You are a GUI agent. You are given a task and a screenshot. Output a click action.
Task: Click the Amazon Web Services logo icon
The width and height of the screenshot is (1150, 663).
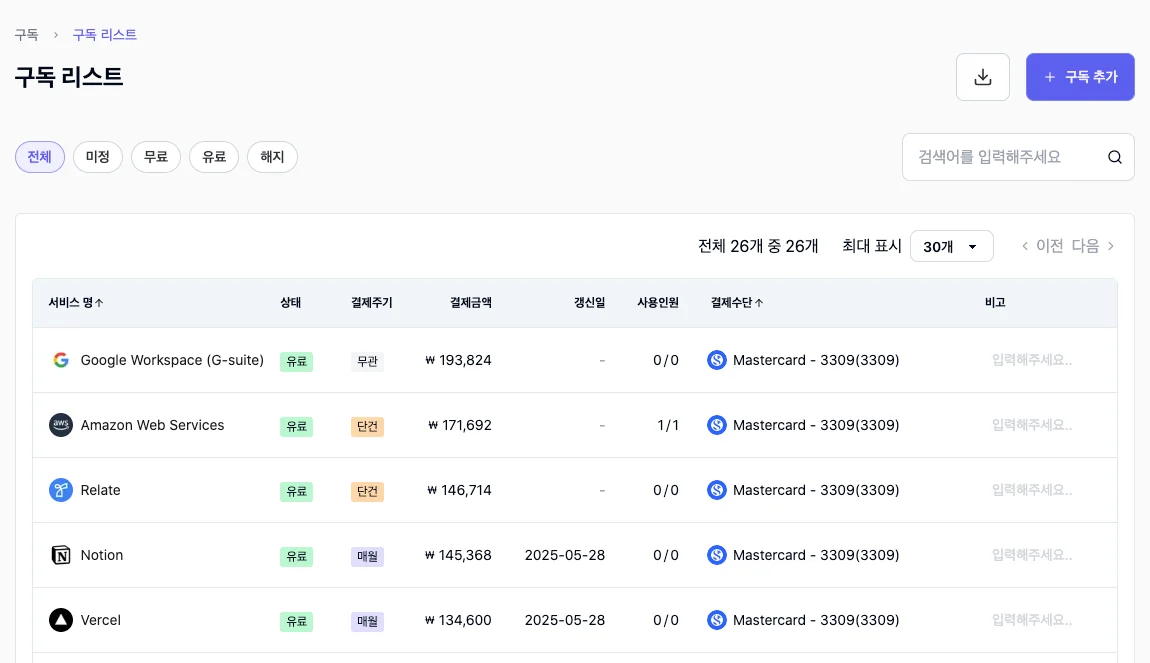coord(61,425)
